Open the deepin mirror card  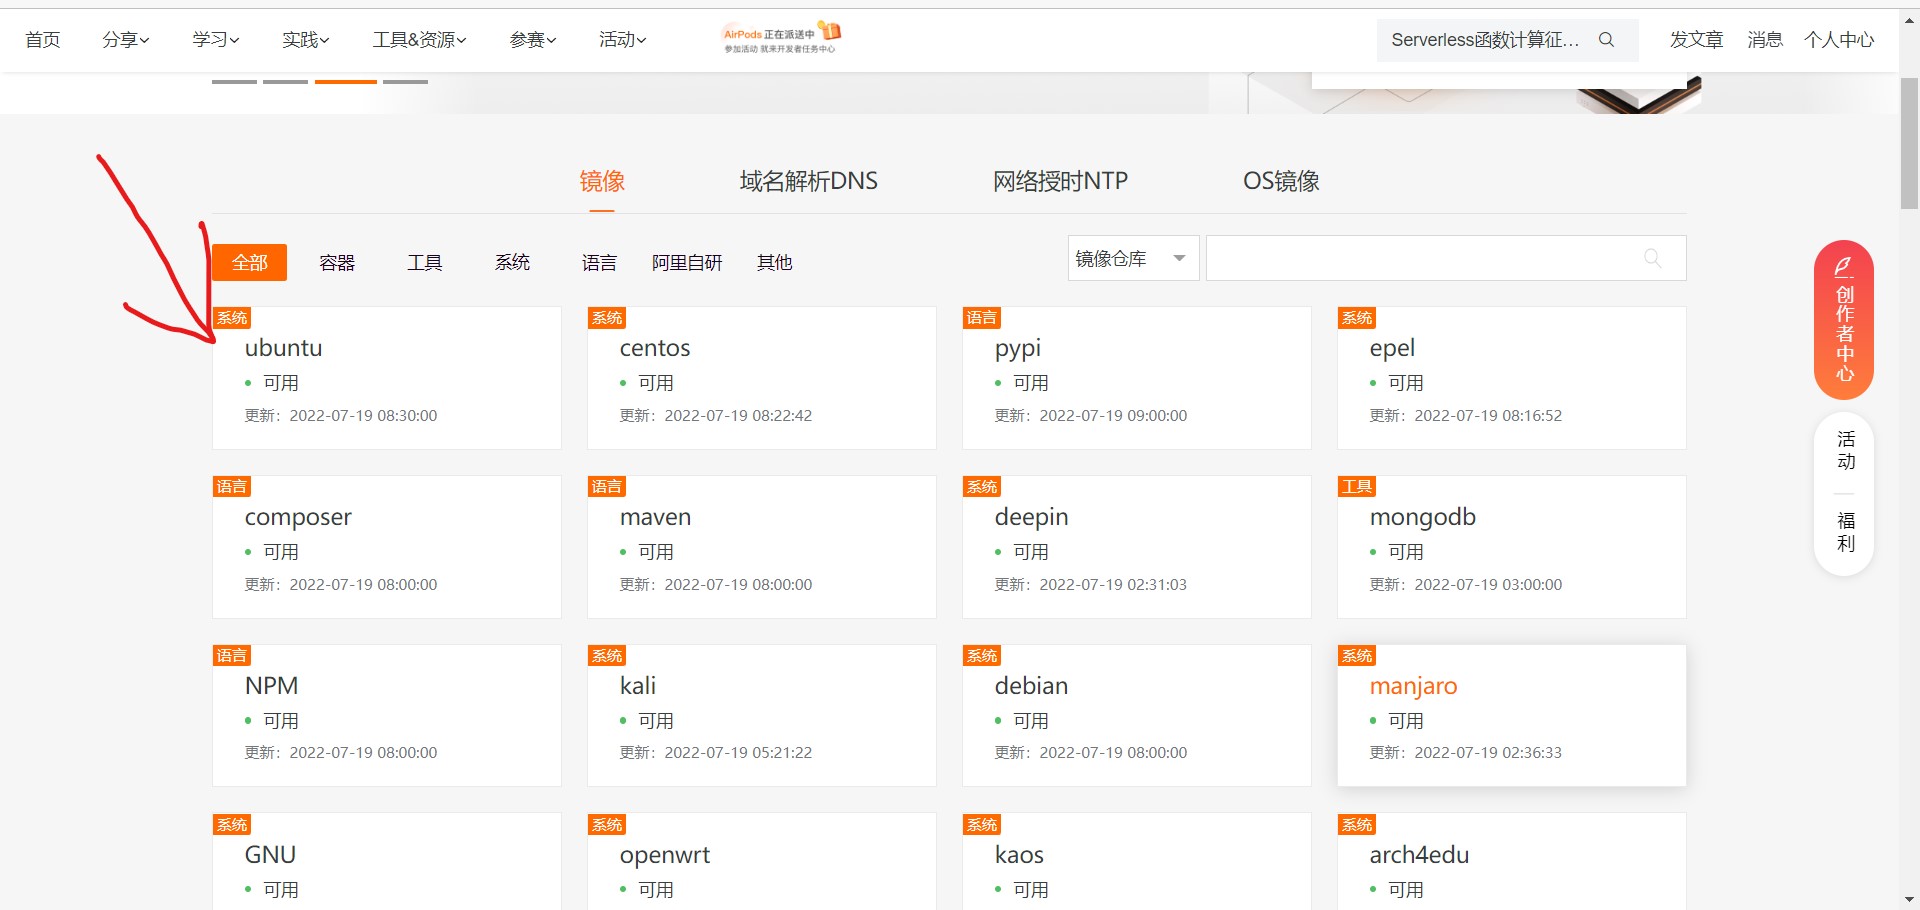(x=1137, y=547)
